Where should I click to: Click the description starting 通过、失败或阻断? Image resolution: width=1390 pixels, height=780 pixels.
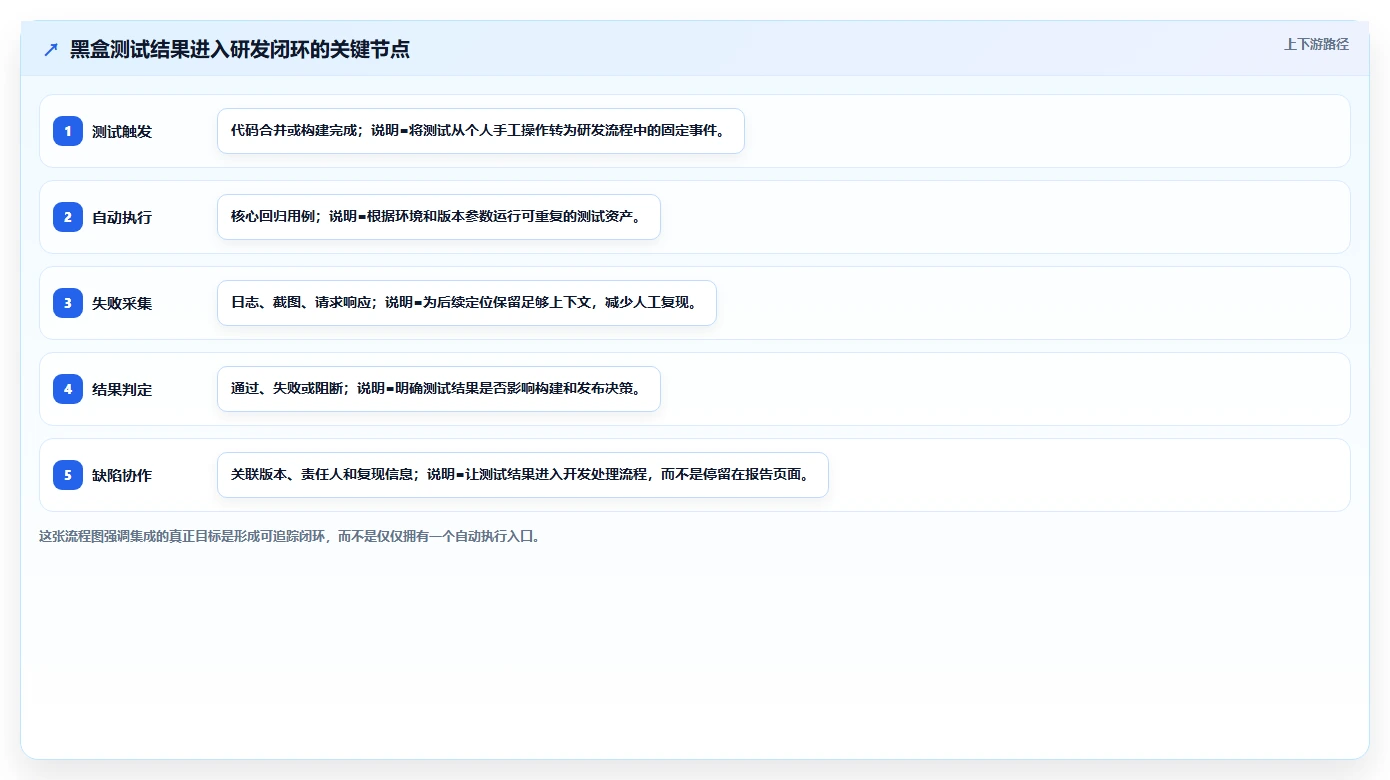point(439,389)
